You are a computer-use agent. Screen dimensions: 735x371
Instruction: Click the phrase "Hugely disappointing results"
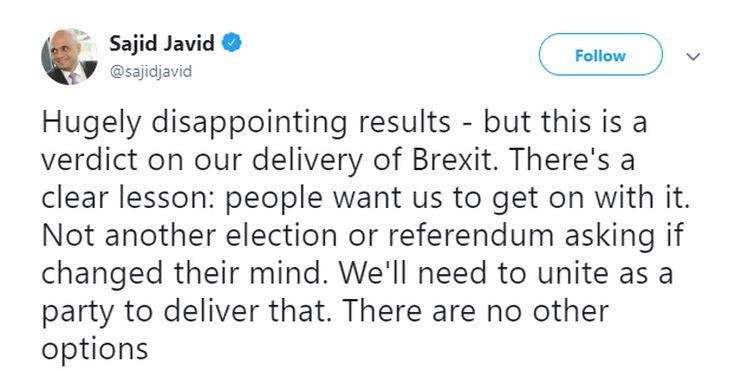pos(246,124)
